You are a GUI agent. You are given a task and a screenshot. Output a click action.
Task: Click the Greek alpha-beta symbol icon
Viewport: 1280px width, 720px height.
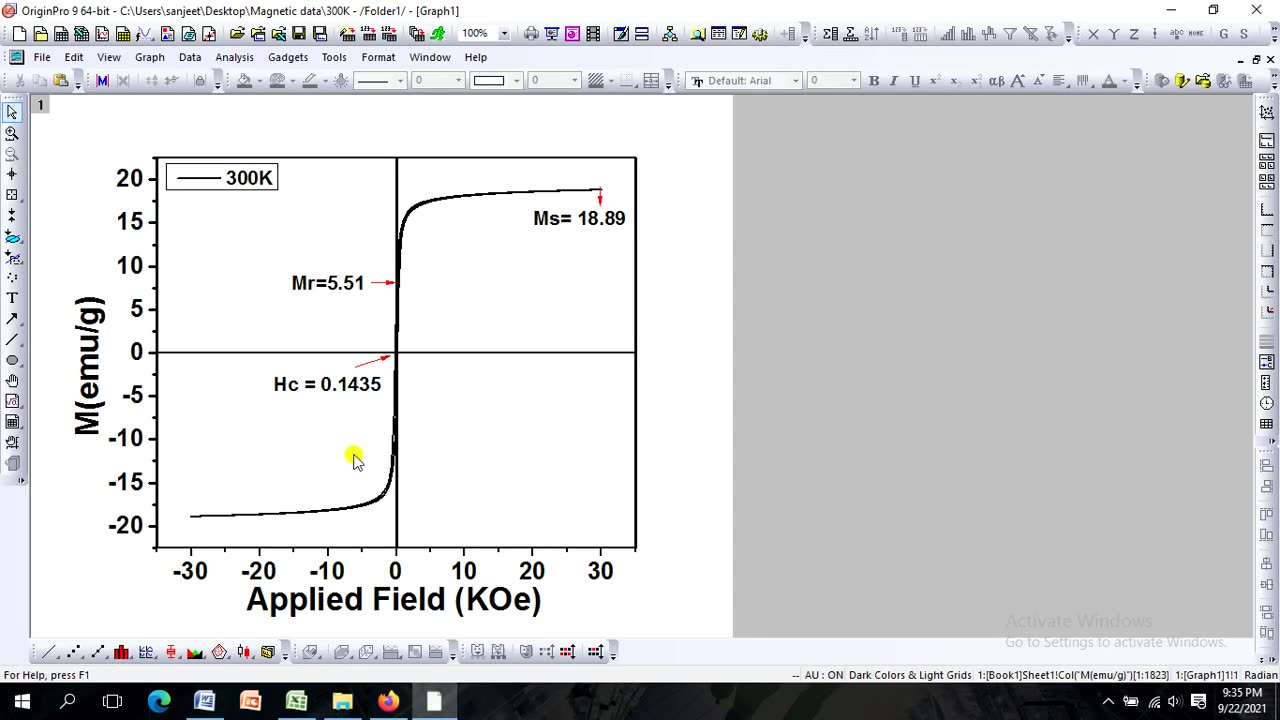click(996, 81)
